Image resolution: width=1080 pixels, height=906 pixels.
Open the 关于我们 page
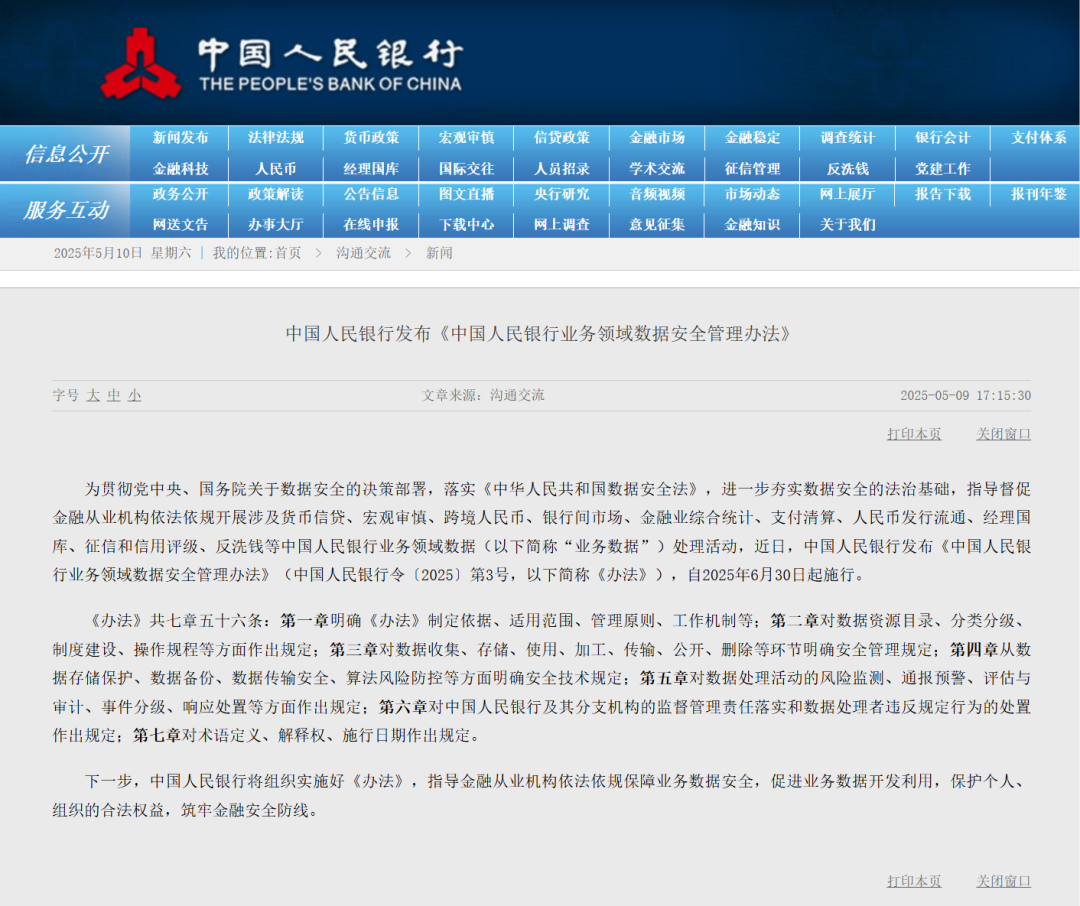point(848,224)
